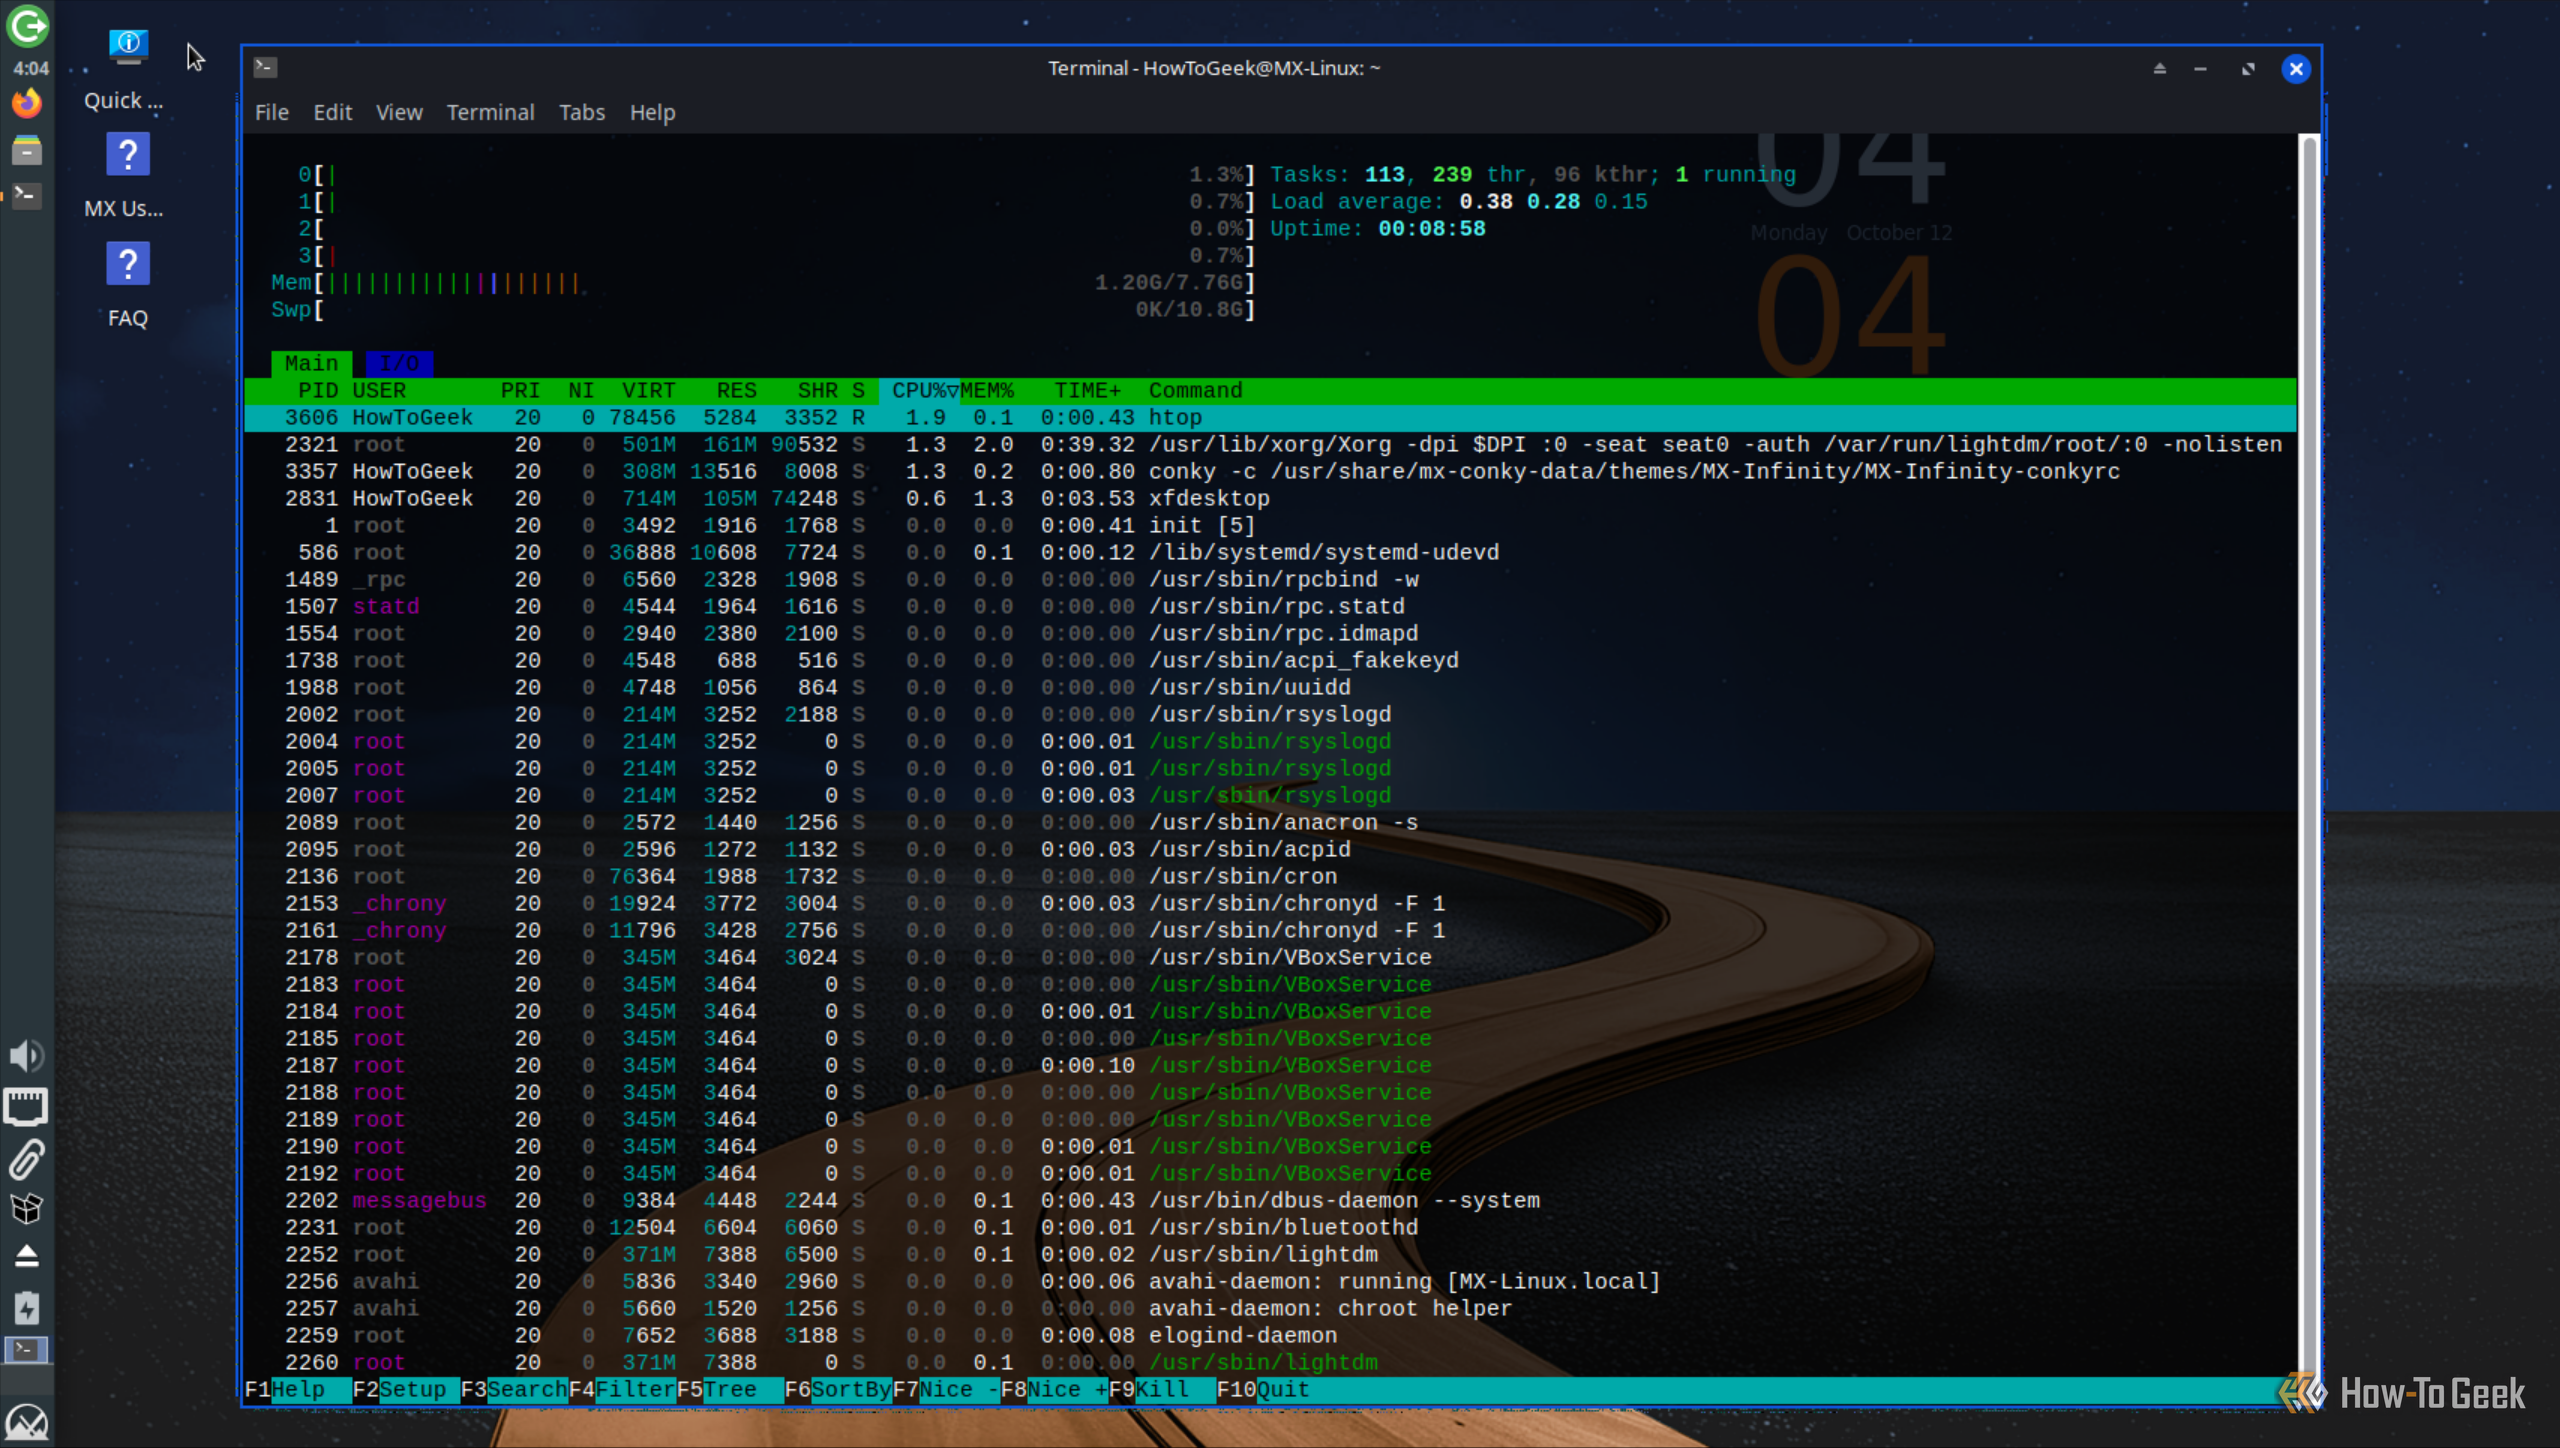Open the View menu

click(x=399, y=112)
